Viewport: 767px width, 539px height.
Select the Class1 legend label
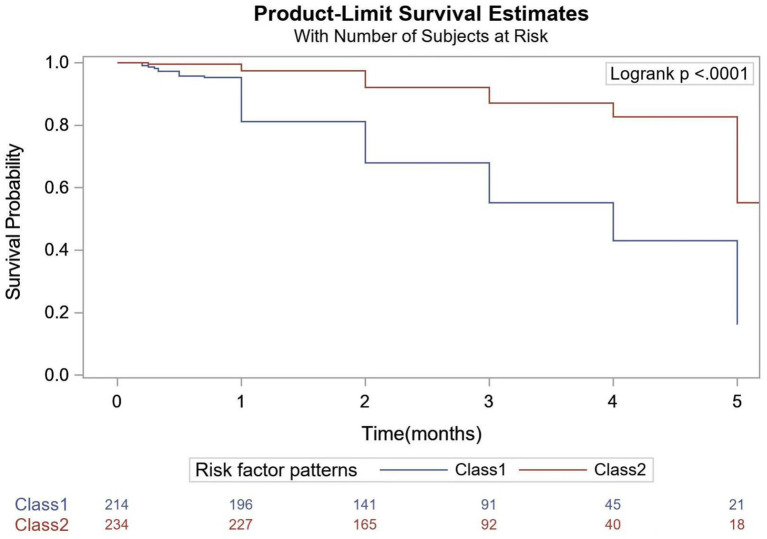click(480, 470)
